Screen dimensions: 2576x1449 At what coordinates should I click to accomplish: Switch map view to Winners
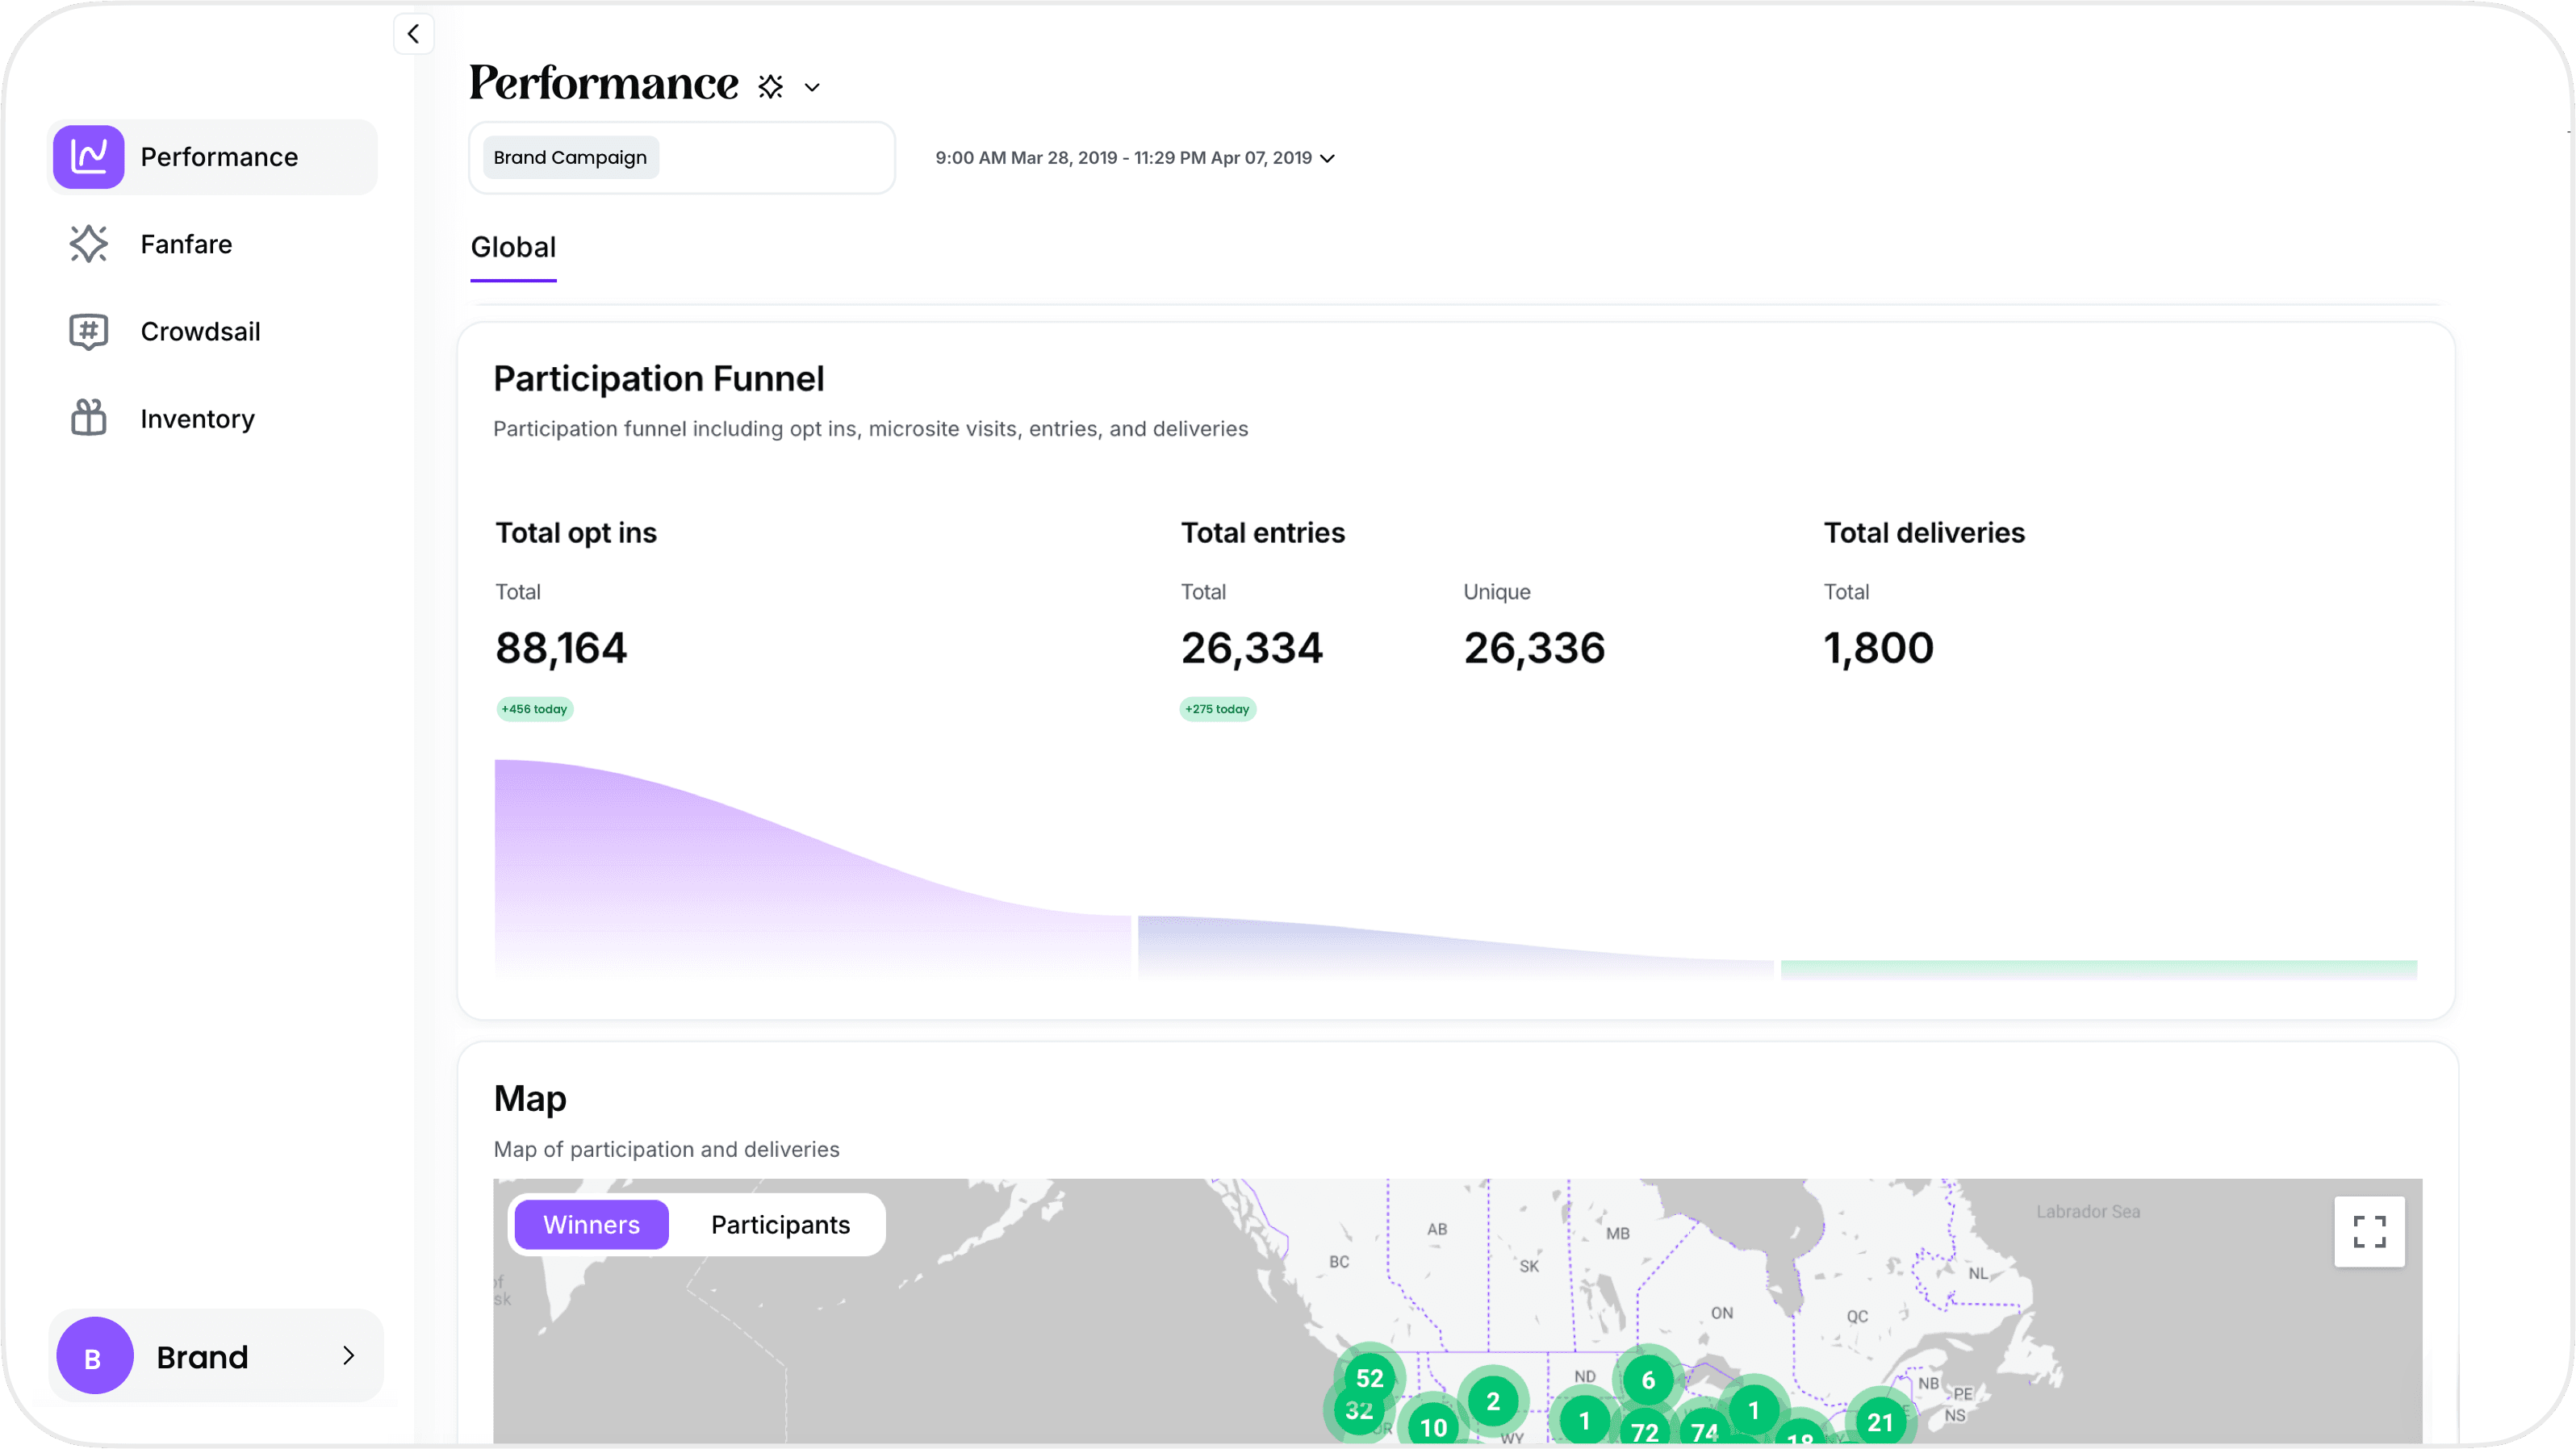point(591,1224)
